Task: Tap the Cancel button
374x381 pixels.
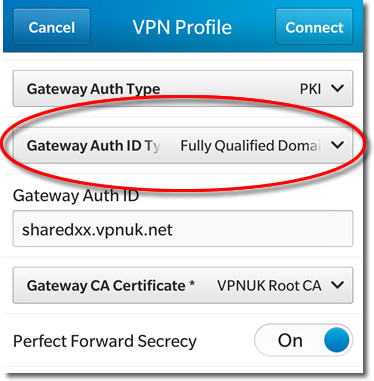Action: point(52,27)
